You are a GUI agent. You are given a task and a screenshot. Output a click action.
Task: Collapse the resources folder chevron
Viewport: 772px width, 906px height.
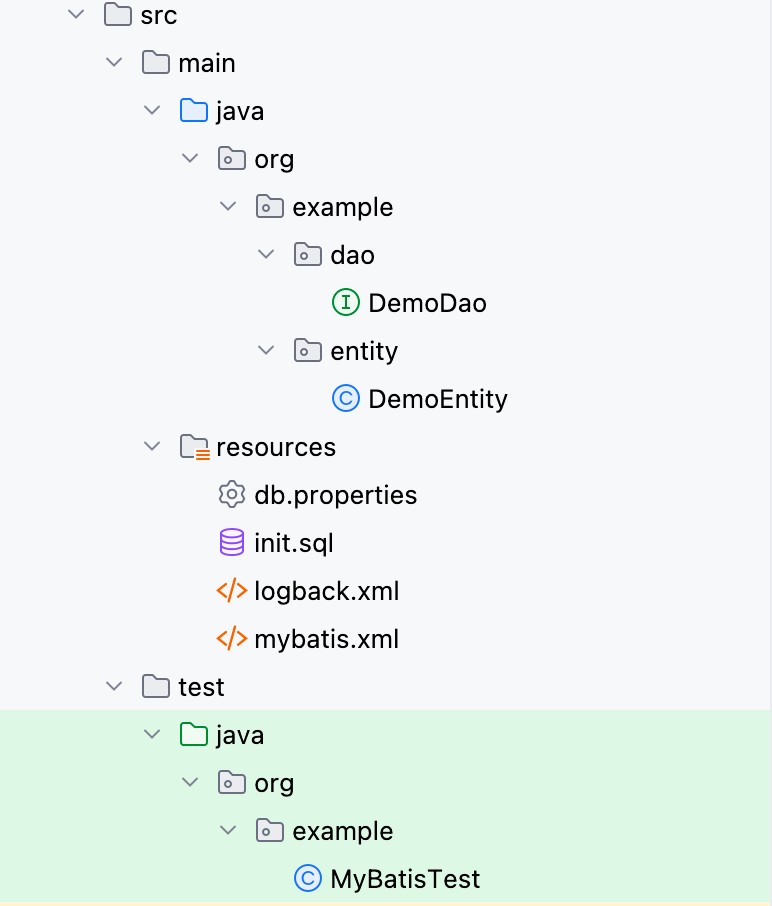[152, 445]
